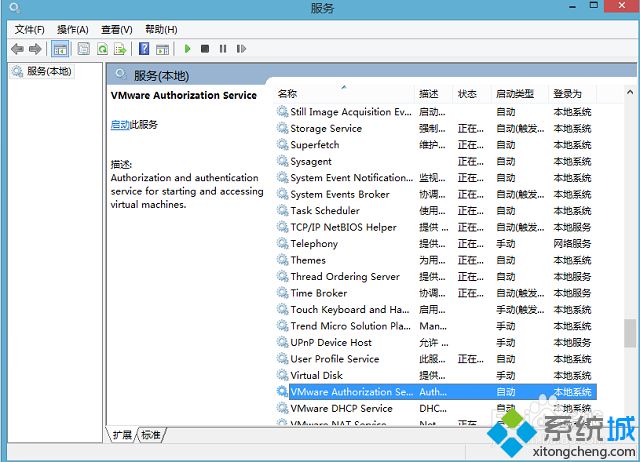Viewport: 640px width, 462px height.
Task: Select User Profile Service row
Action: [436, 359]
